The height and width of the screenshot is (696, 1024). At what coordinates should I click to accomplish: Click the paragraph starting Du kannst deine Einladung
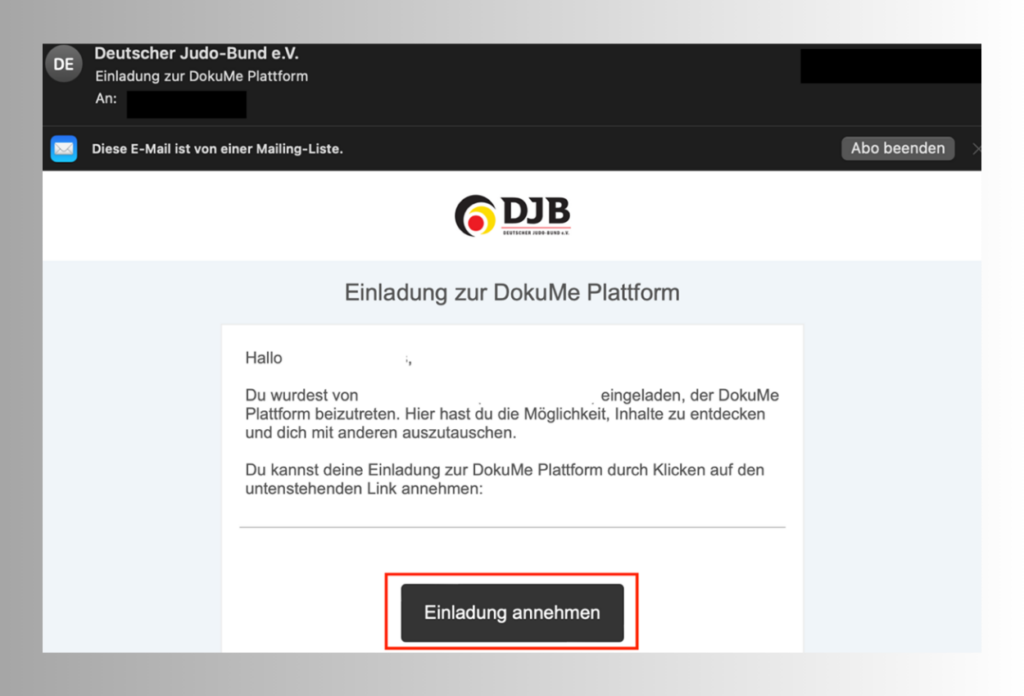[x=505, y=479]
